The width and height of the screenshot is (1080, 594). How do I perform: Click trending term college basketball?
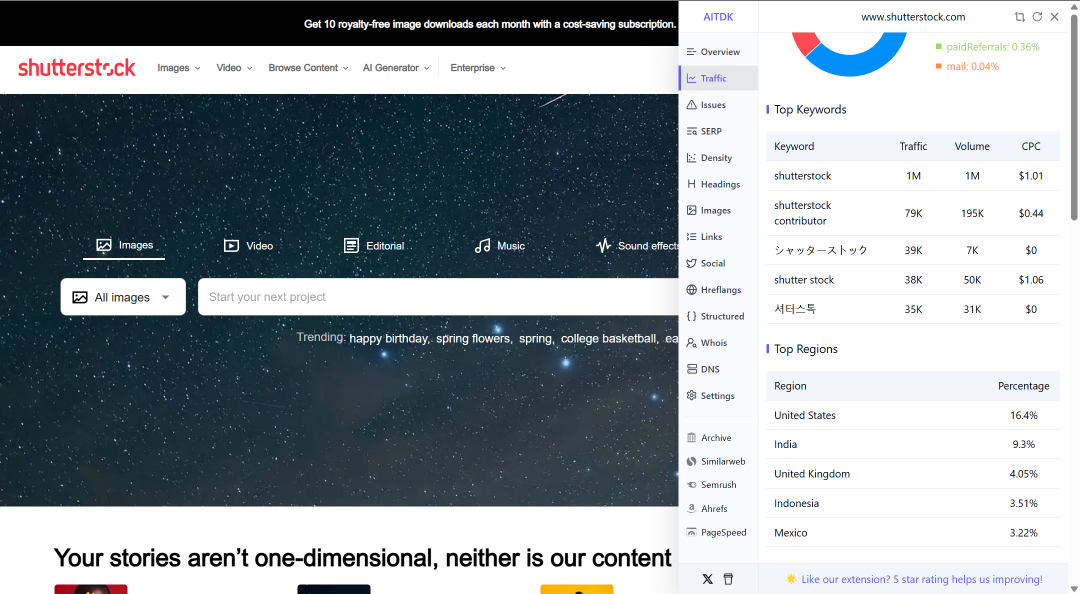609,338
